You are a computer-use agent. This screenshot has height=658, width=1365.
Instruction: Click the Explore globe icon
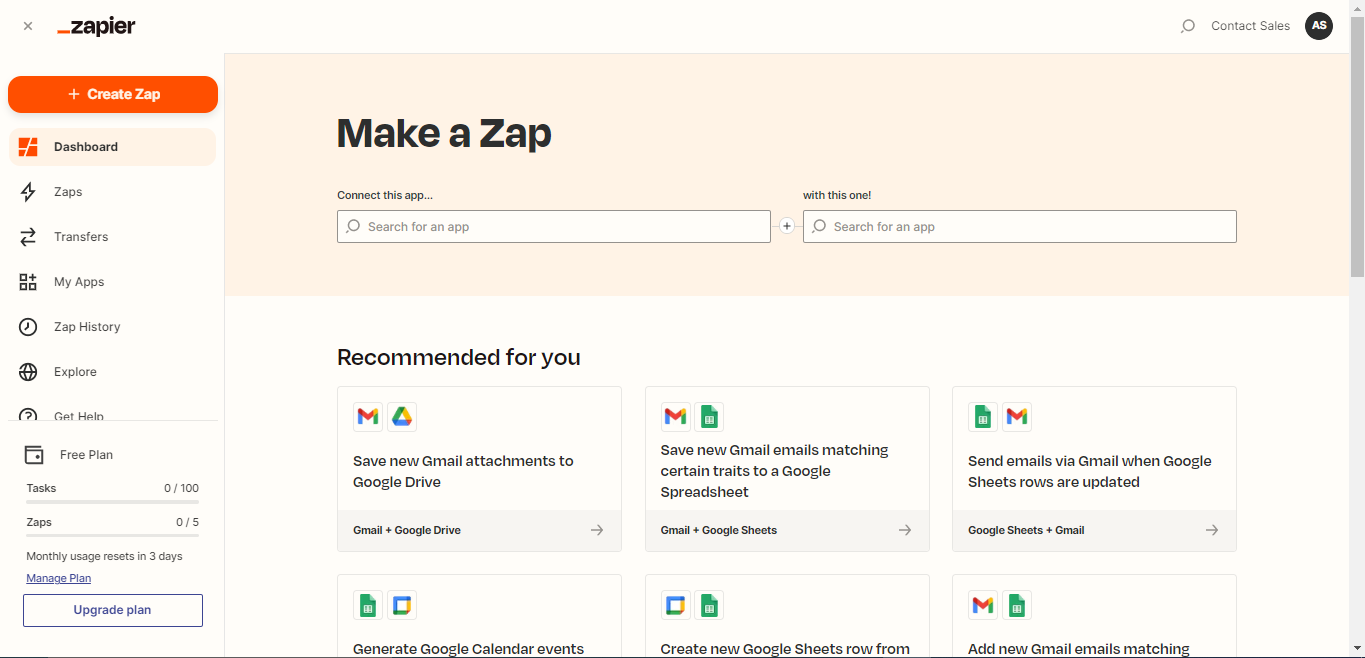[28, 372]
